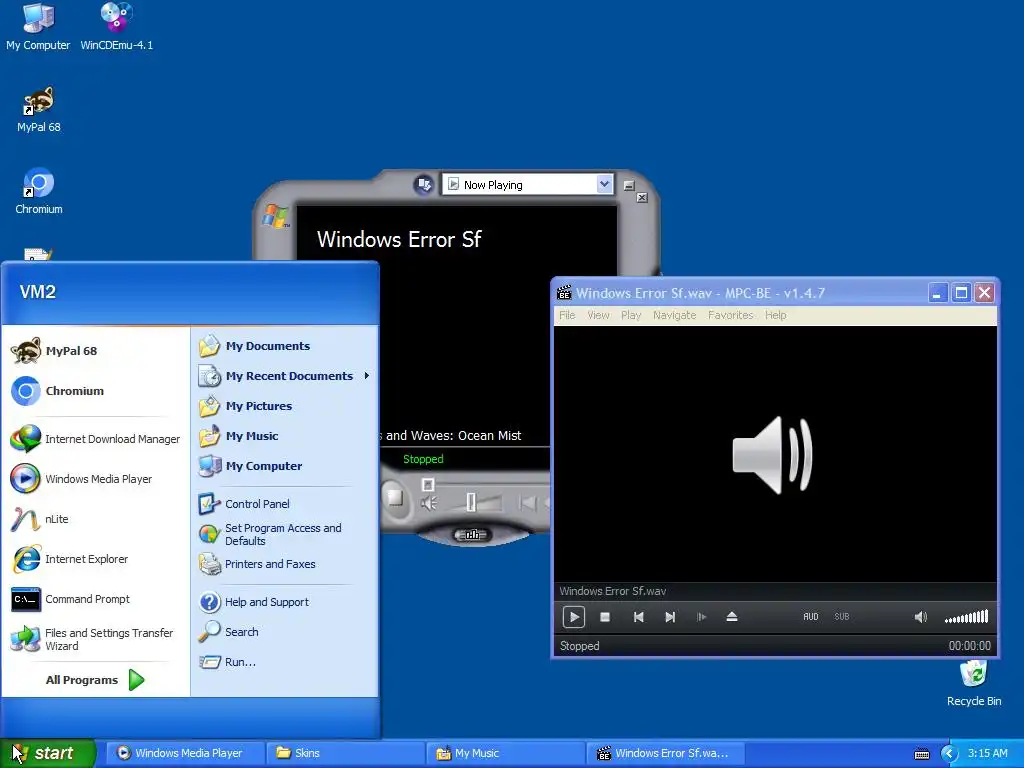Image resolution: width=1024 pixels, height=768 pixels.
Task: Click the VM2 user name header
Action: point(37,291)
